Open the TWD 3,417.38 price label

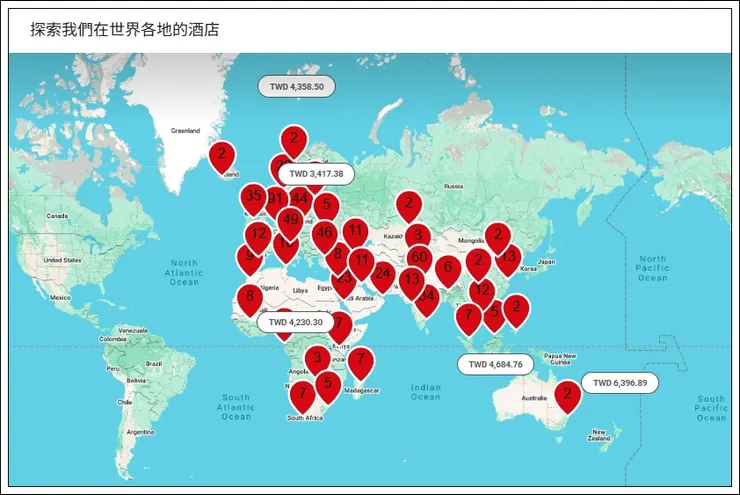(316, 174)
